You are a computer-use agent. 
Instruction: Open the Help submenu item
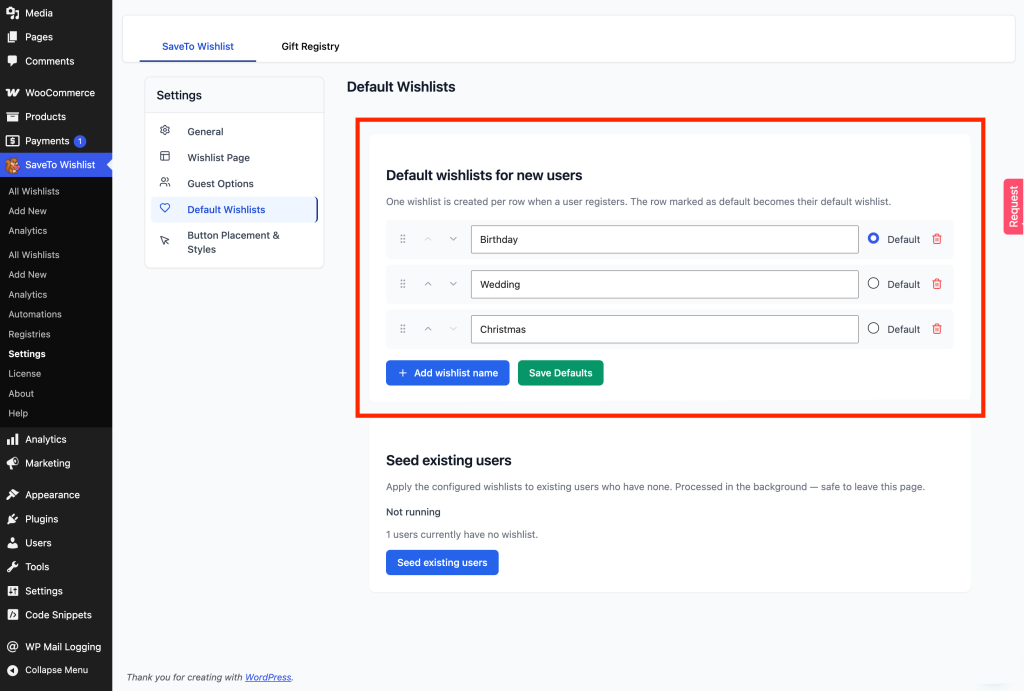[18, 413]
